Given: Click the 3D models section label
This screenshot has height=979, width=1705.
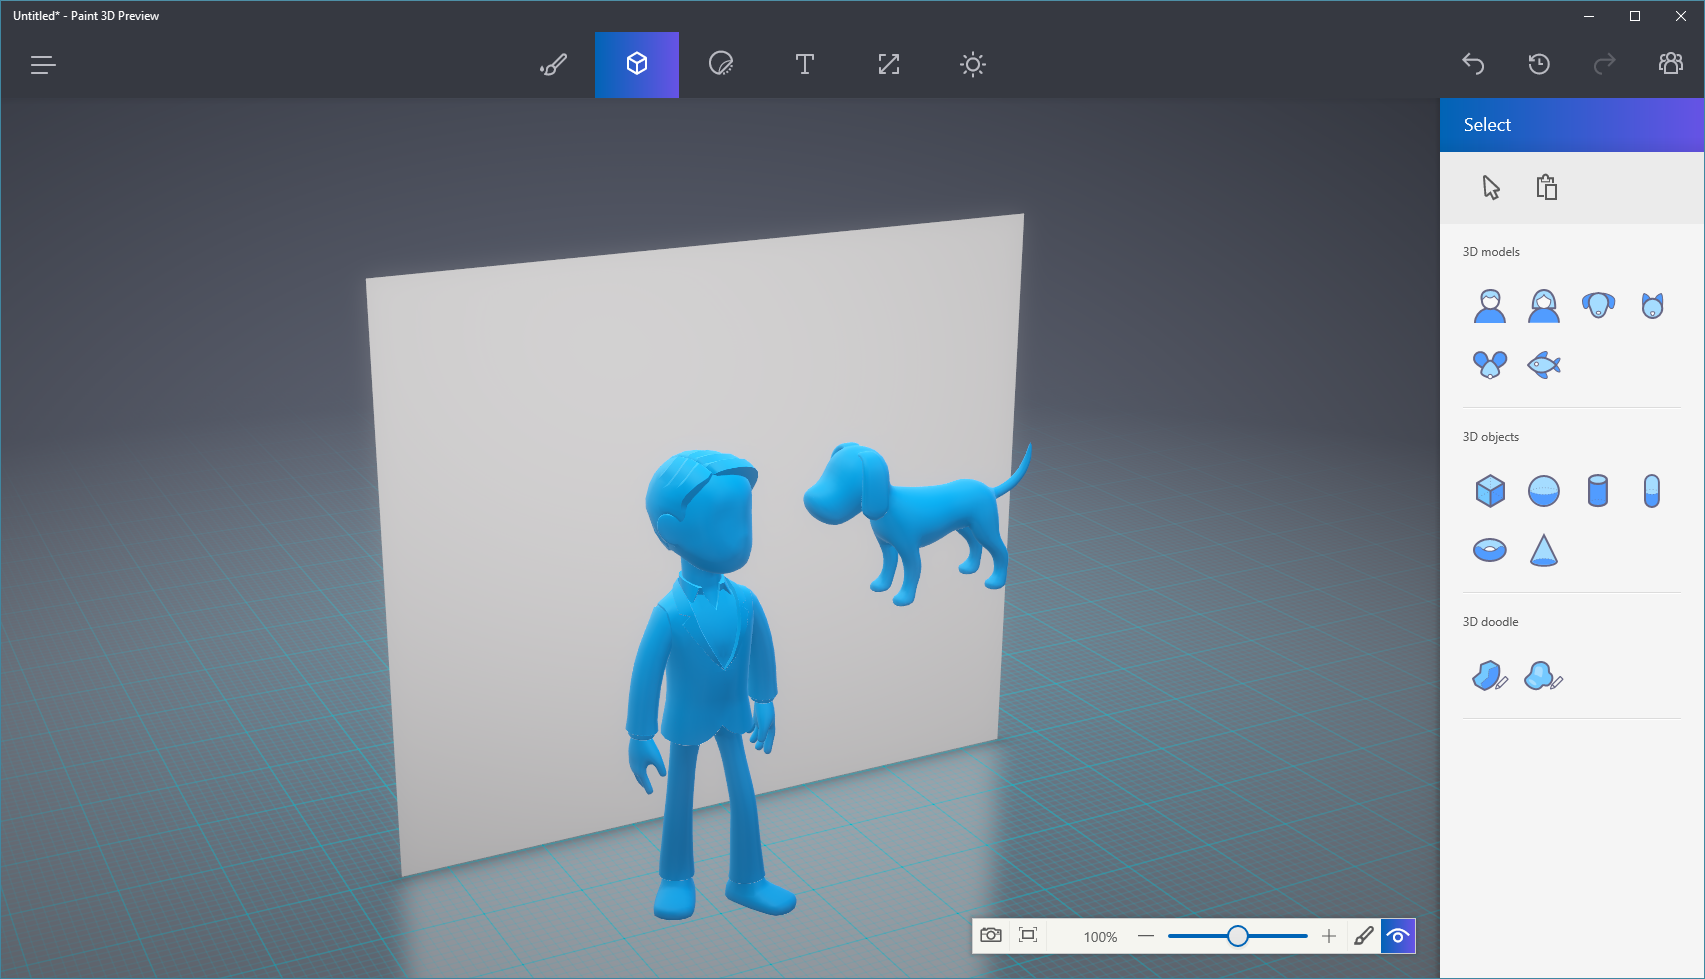Looking at the screenshot, I should 1491,252.
